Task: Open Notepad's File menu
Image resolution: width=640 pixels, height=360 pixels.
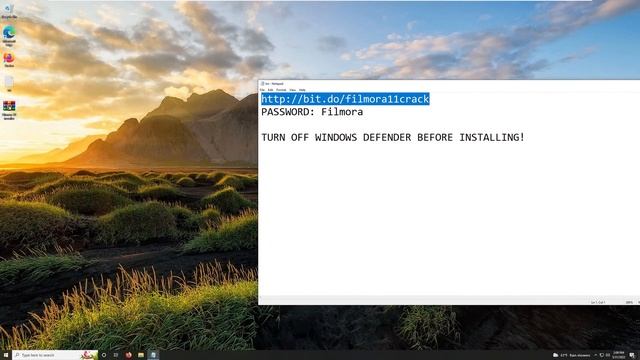Action: point(262,90)
